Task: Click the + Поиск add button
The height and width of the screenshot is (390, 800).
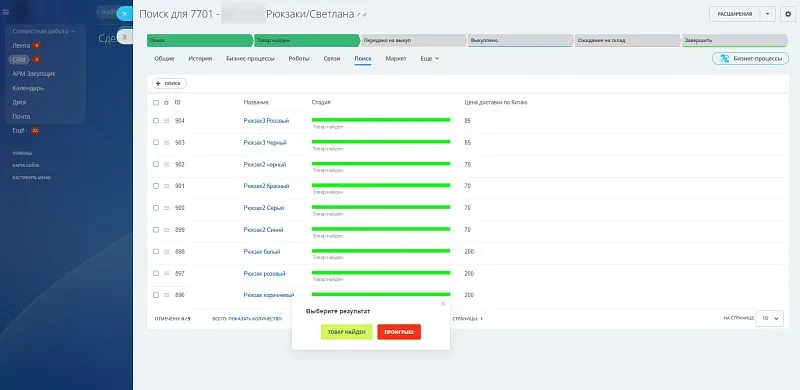Action: pyautogui.click(x=169, y=83)
